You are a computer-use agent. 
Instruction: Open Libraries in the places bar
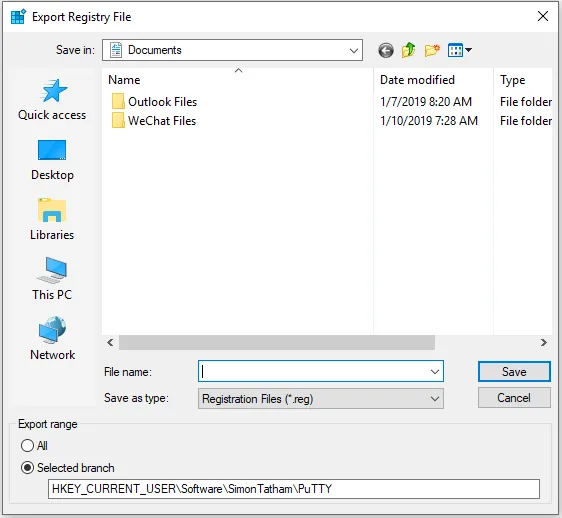point(52,219)
